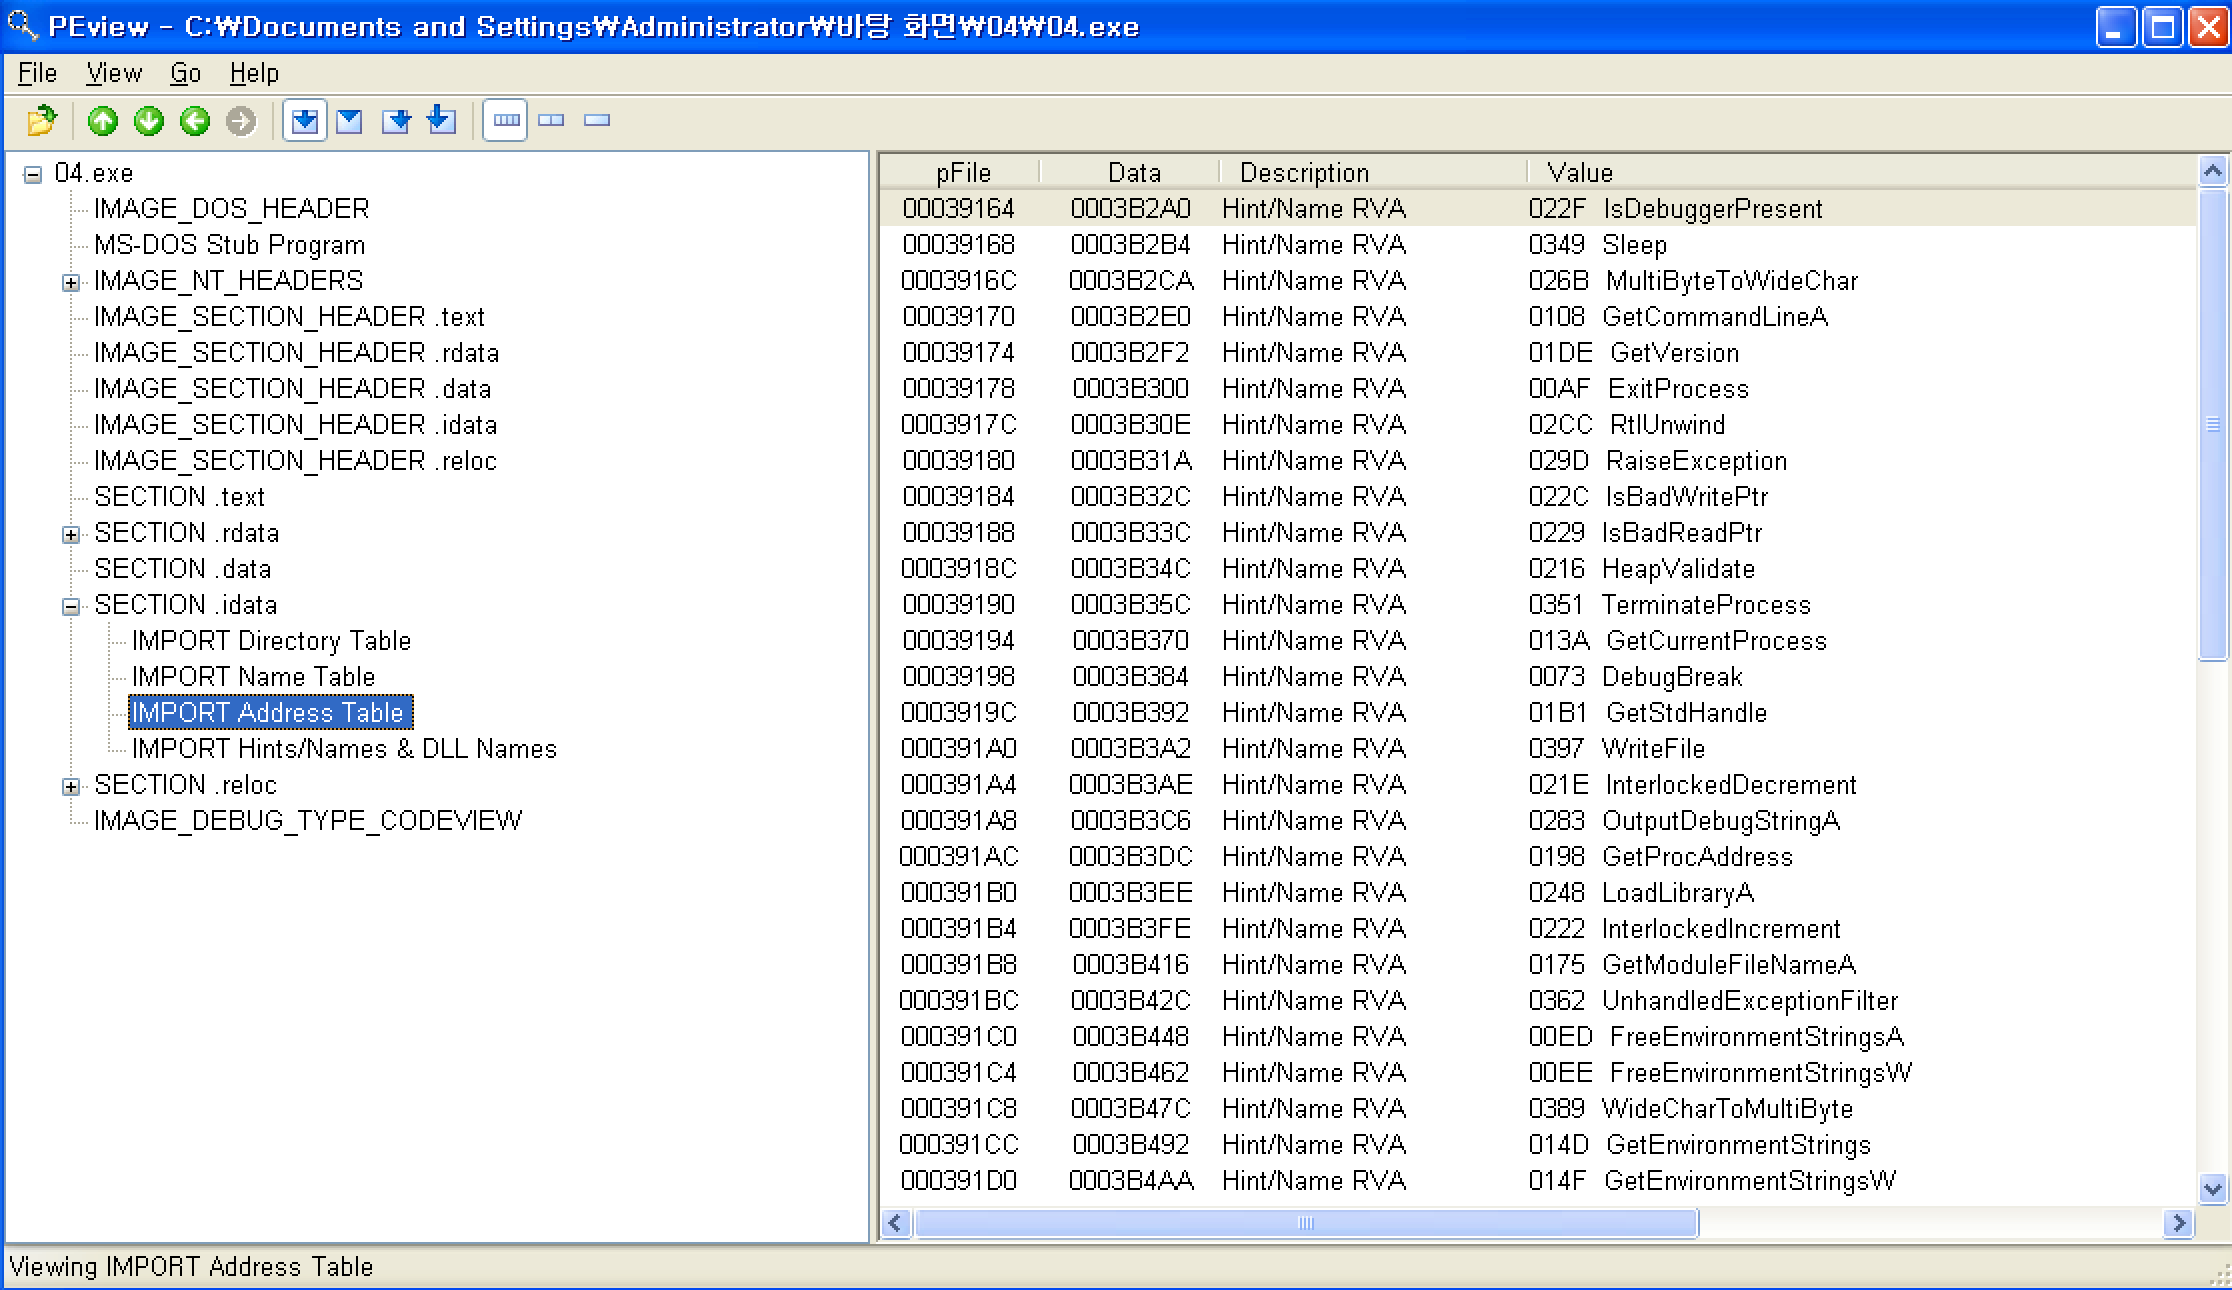Click the first blue address-view toolbar icon

point(305,121)
